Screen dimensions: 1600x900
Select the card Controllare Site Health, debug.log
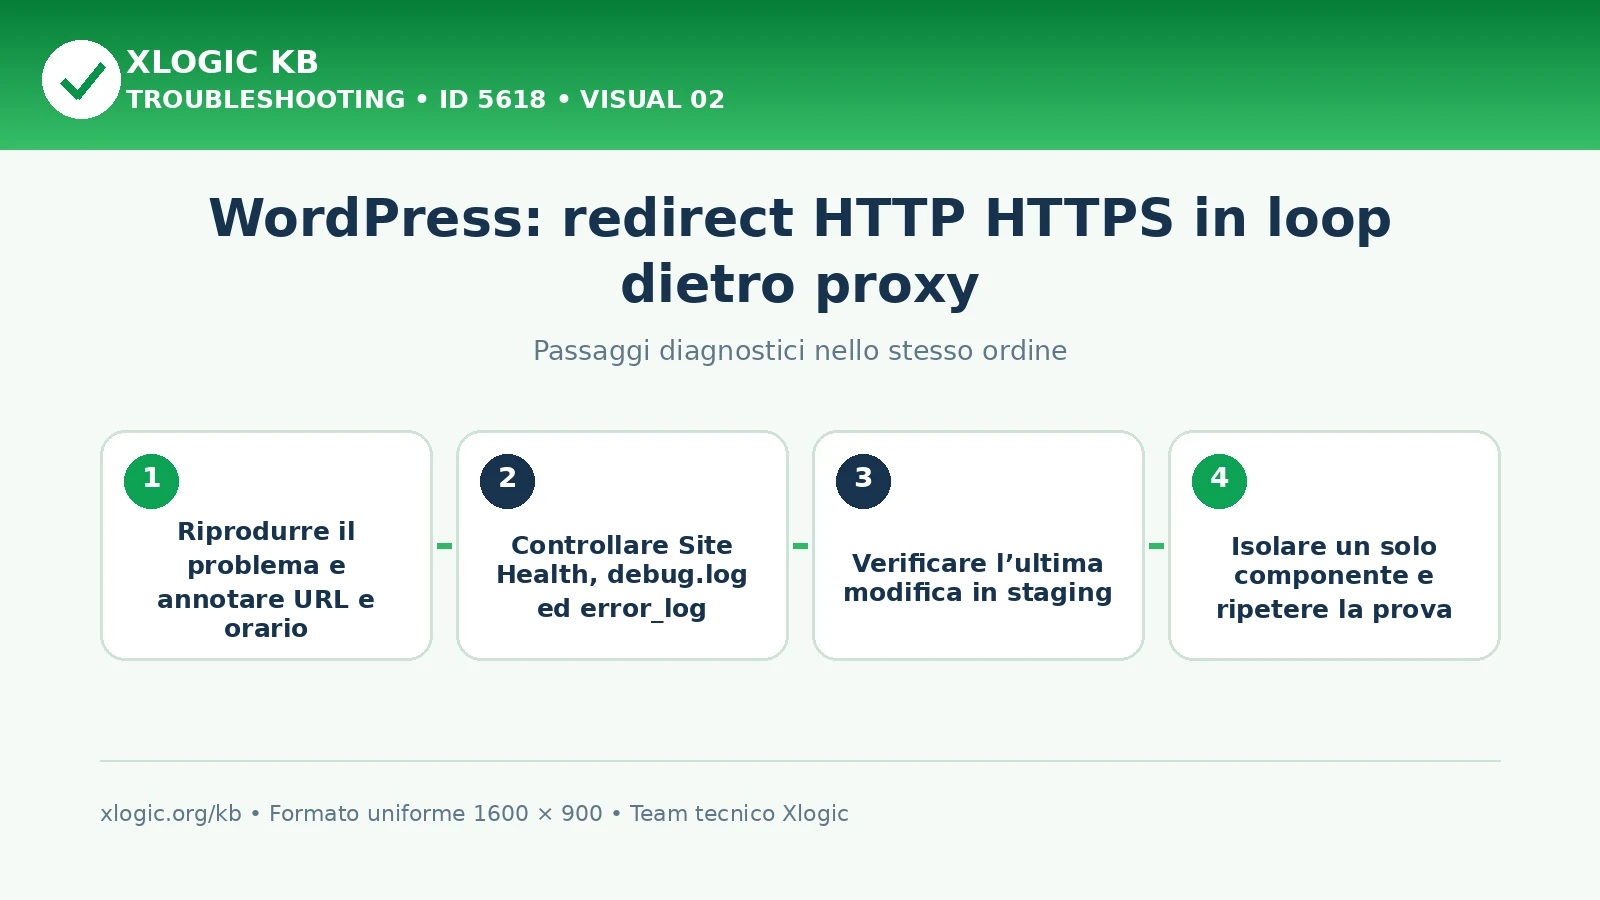tap(622, 545)
